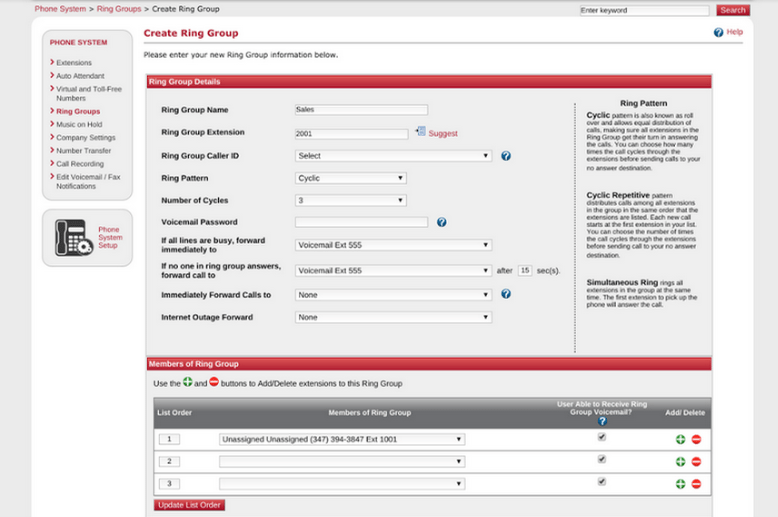The image size is (778, 517).
Task: Toggle voicemail checkbox for row 2
Action: (x=602, y=459)
